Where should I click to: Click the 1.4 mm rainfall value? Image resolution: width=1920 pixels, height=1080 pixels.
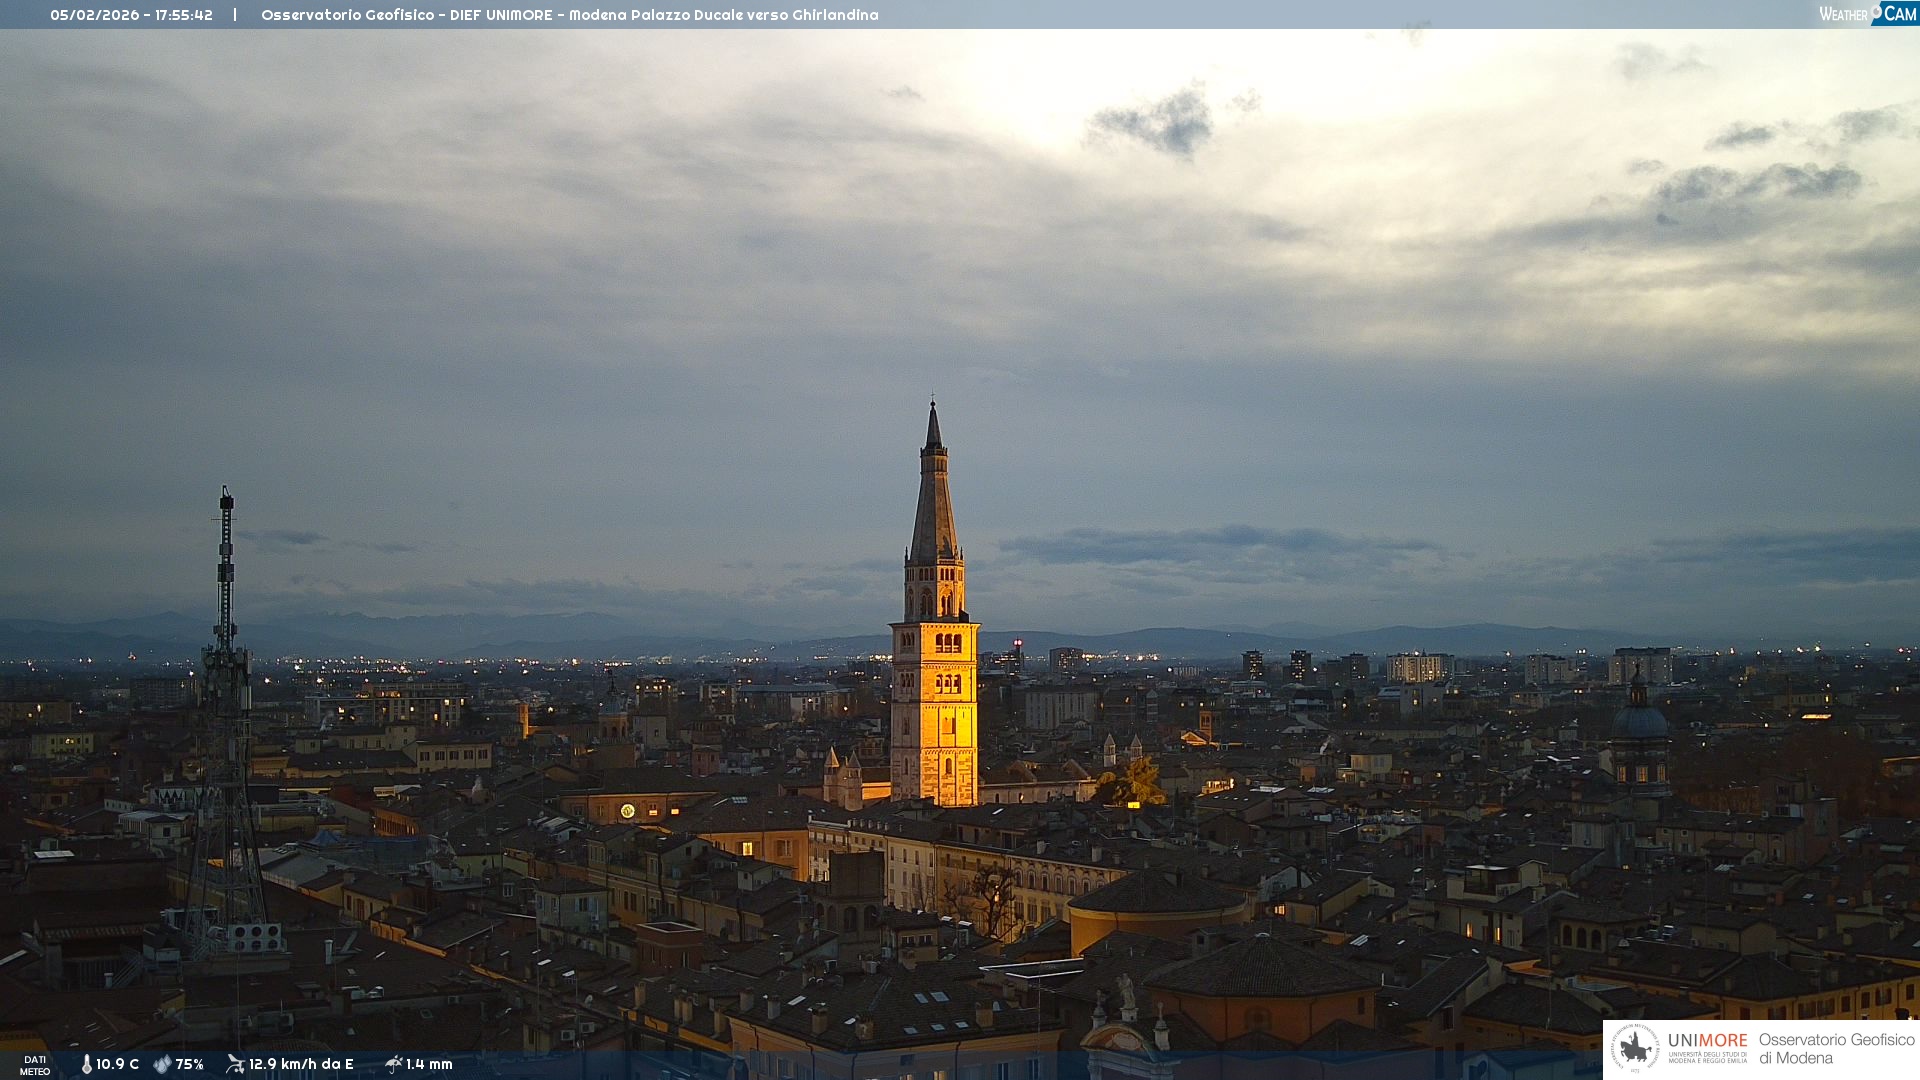[x=429, y=1064]
